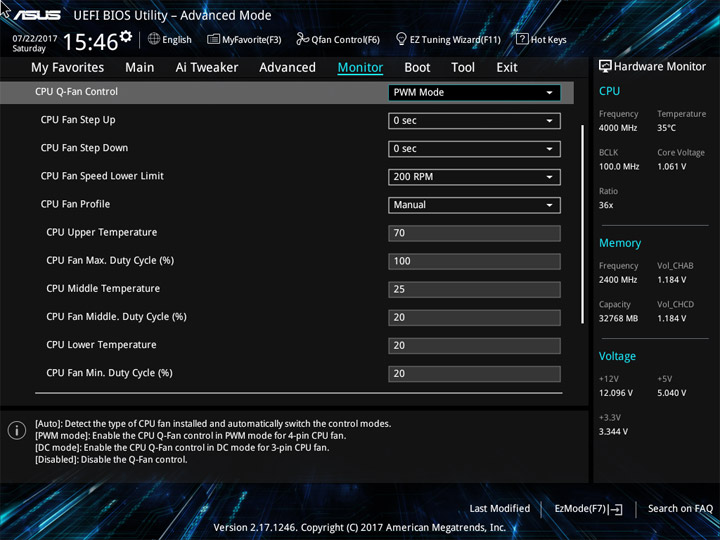Select the CPU Fan Profile label

(x=75, y=204)
